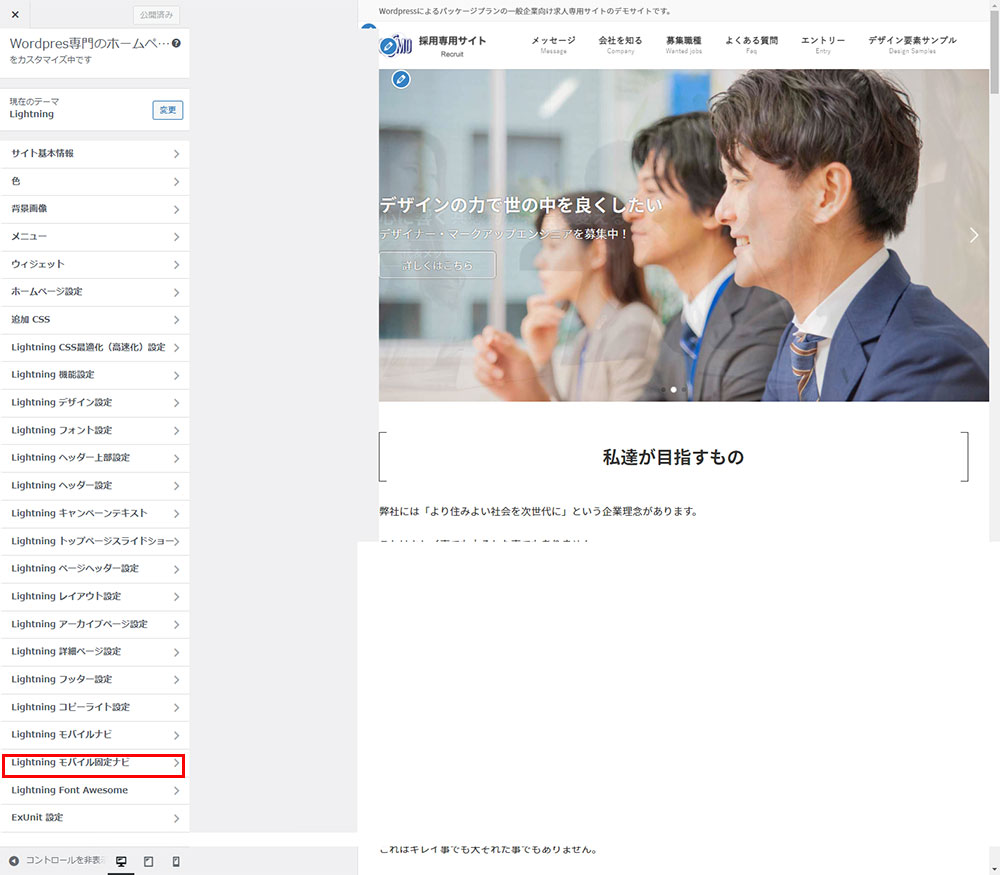This screenshot has height=875, width=1000.
Task: Open the 会社を知る menu item
Action: pos(620,44)
